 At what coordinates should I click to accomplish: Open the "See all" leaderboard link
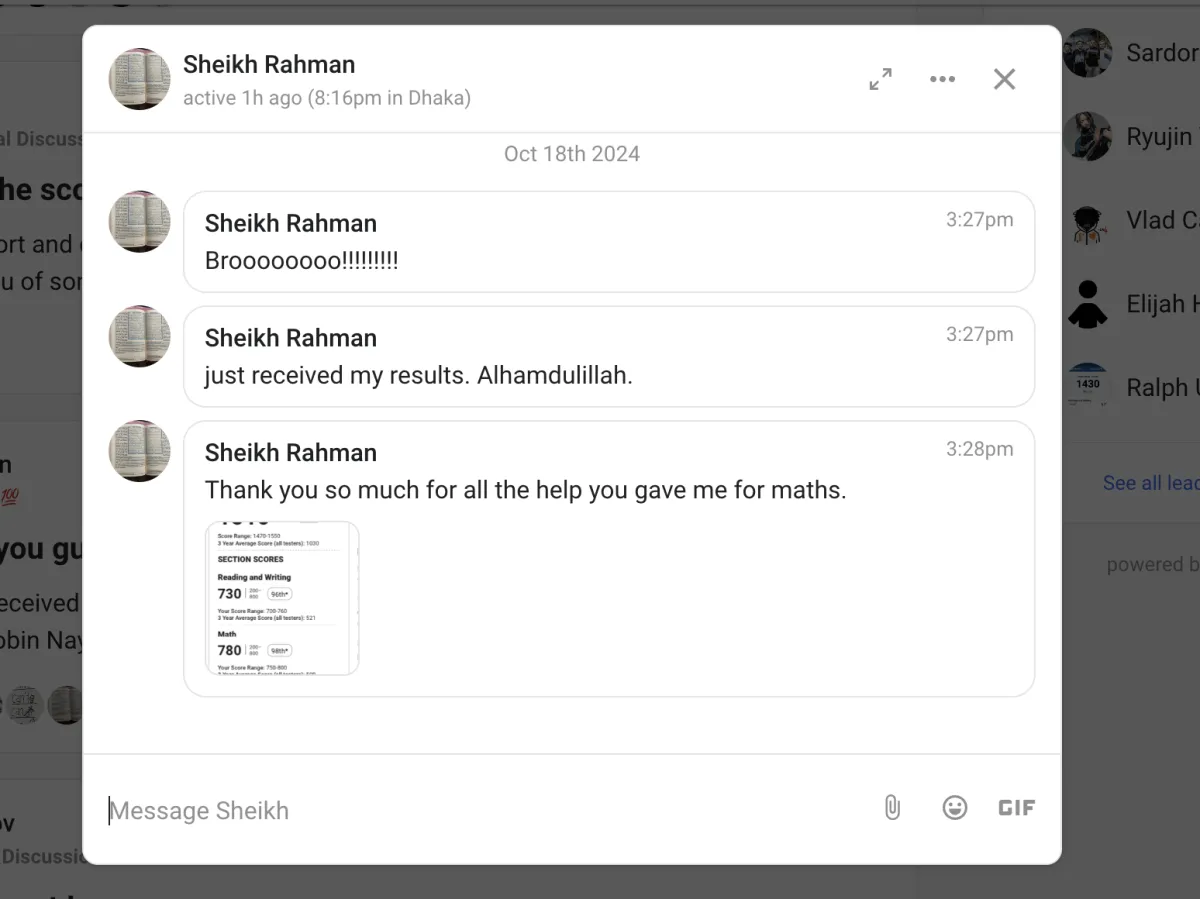coord(1150,483)
